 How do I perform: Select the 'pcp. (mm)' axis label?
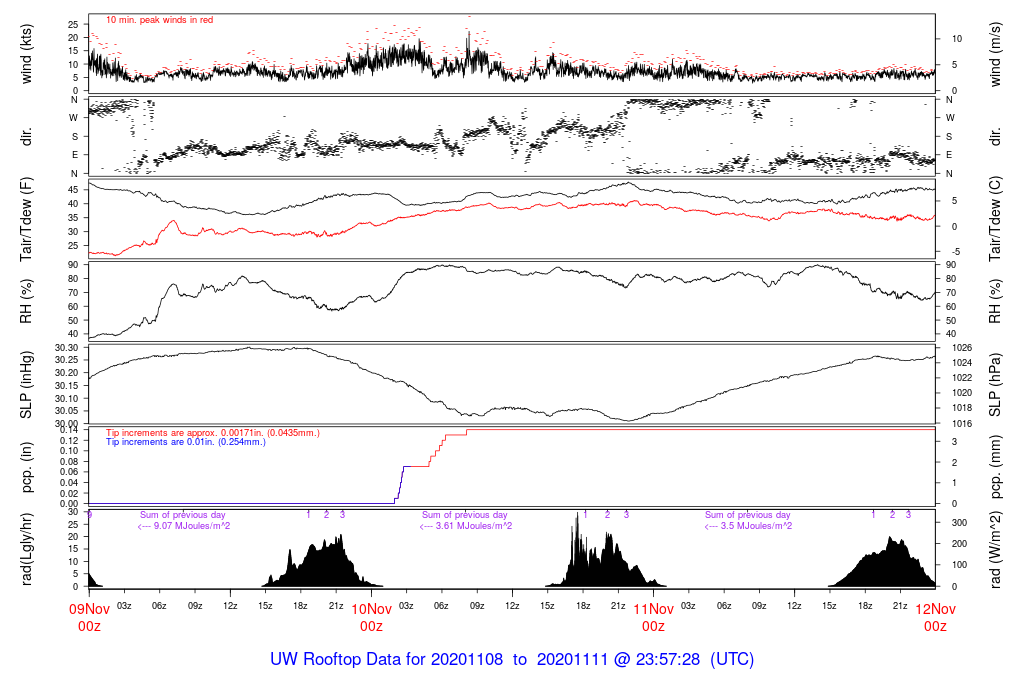[995, 467]
